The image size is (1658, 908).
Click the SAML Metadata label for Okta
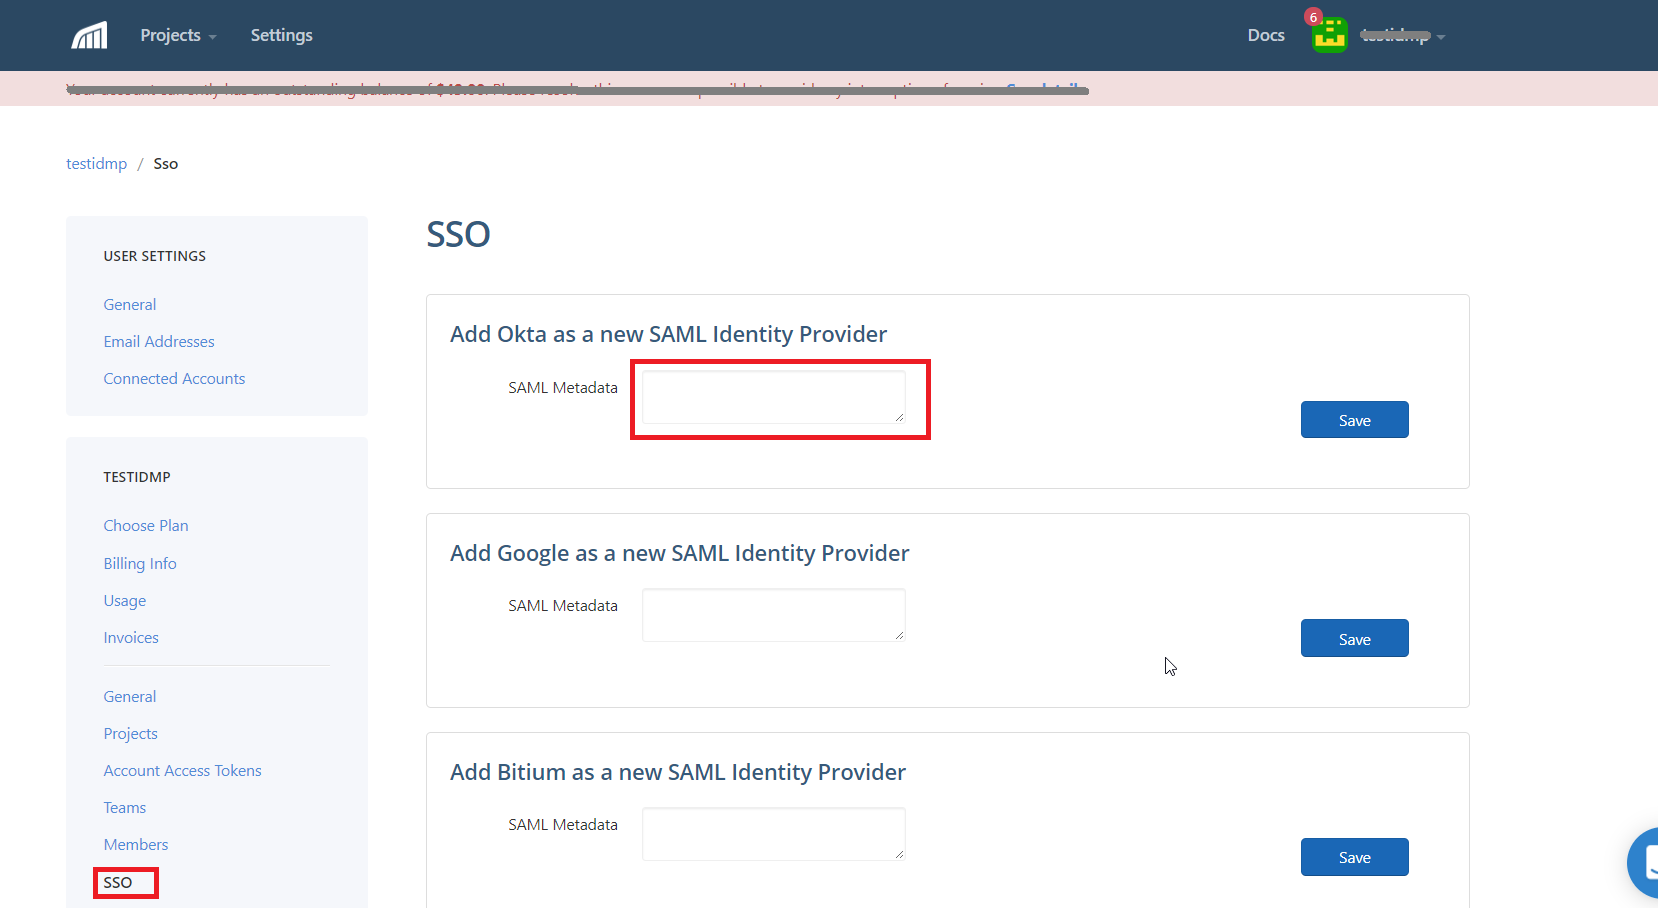(563, 387)
